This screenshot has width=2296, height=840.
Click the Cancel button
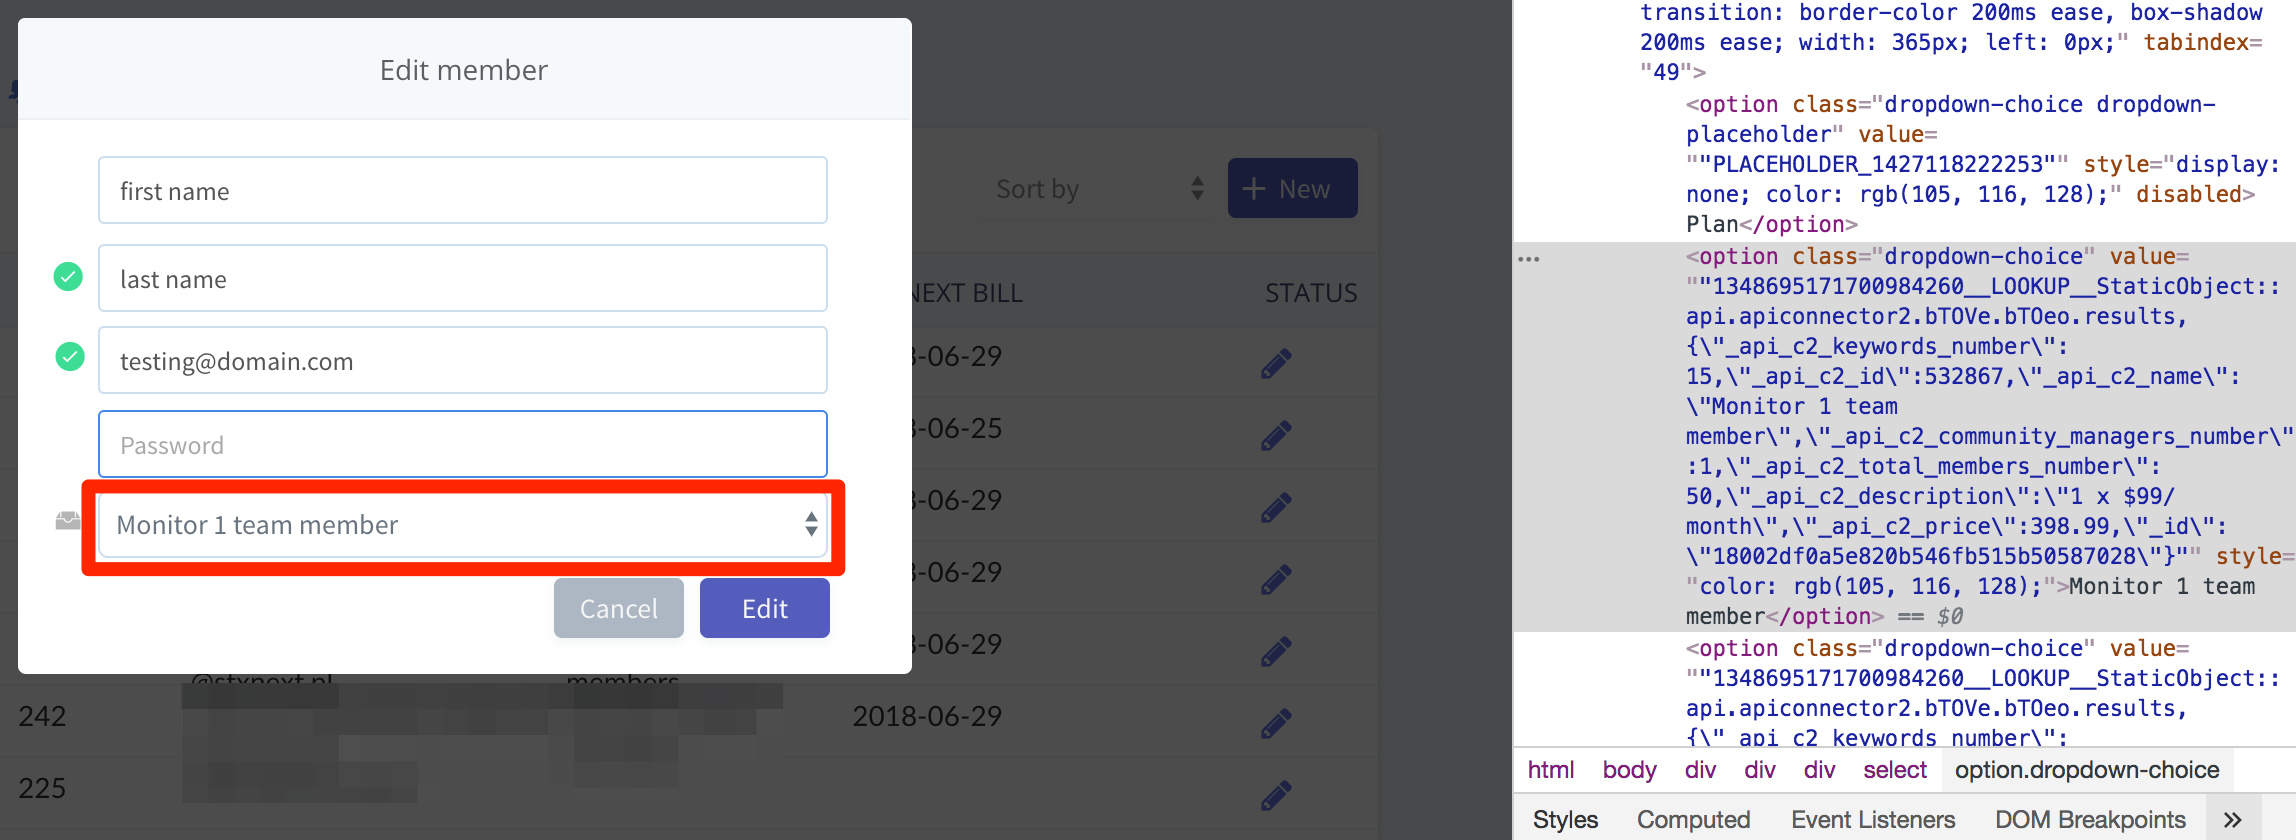(x=619, y=608)
